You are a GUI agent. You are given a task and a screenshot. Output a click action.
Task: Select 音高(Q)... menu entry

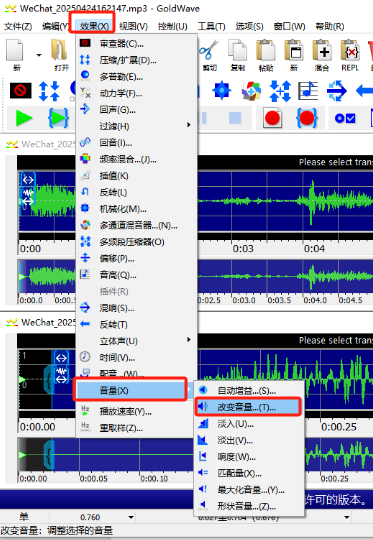[x=137, y=275]
